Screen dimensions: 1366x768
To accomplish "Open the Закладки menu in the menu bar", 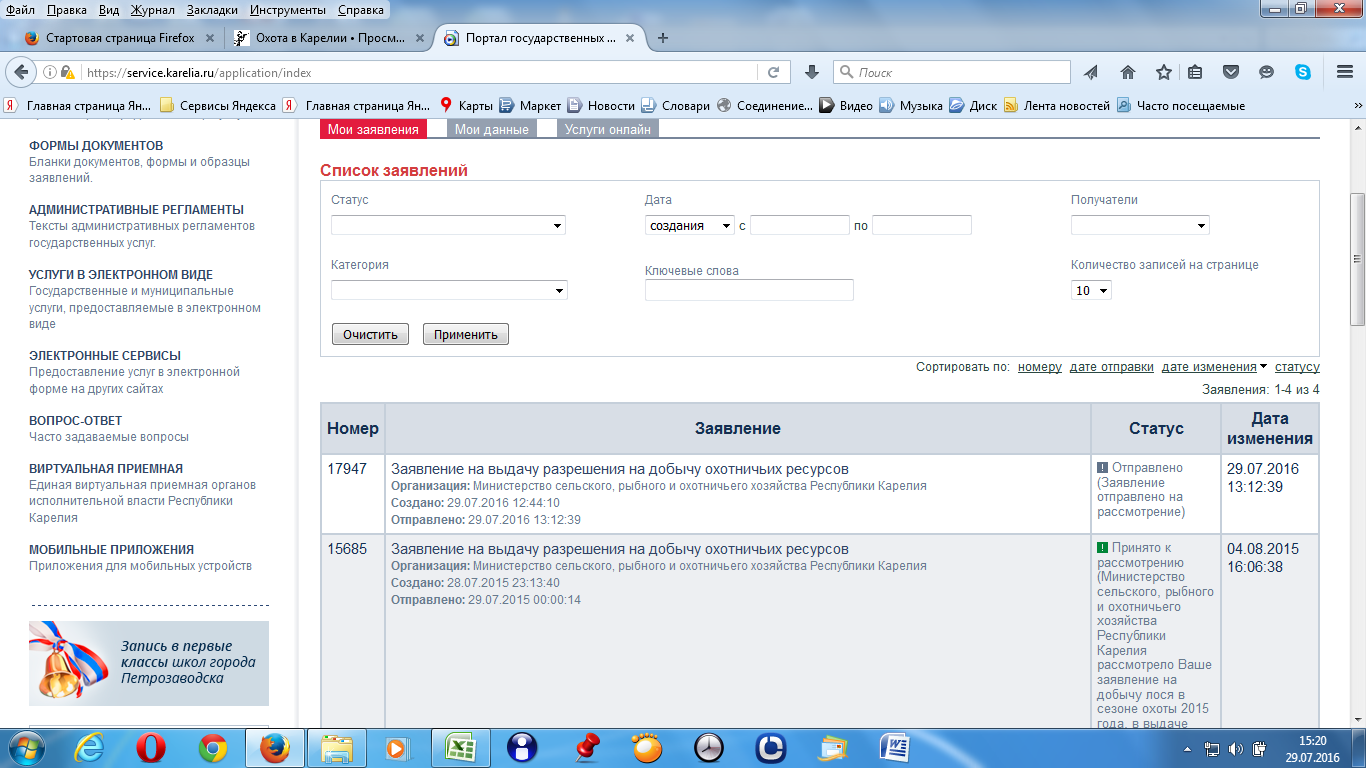I will click(213, 10).
